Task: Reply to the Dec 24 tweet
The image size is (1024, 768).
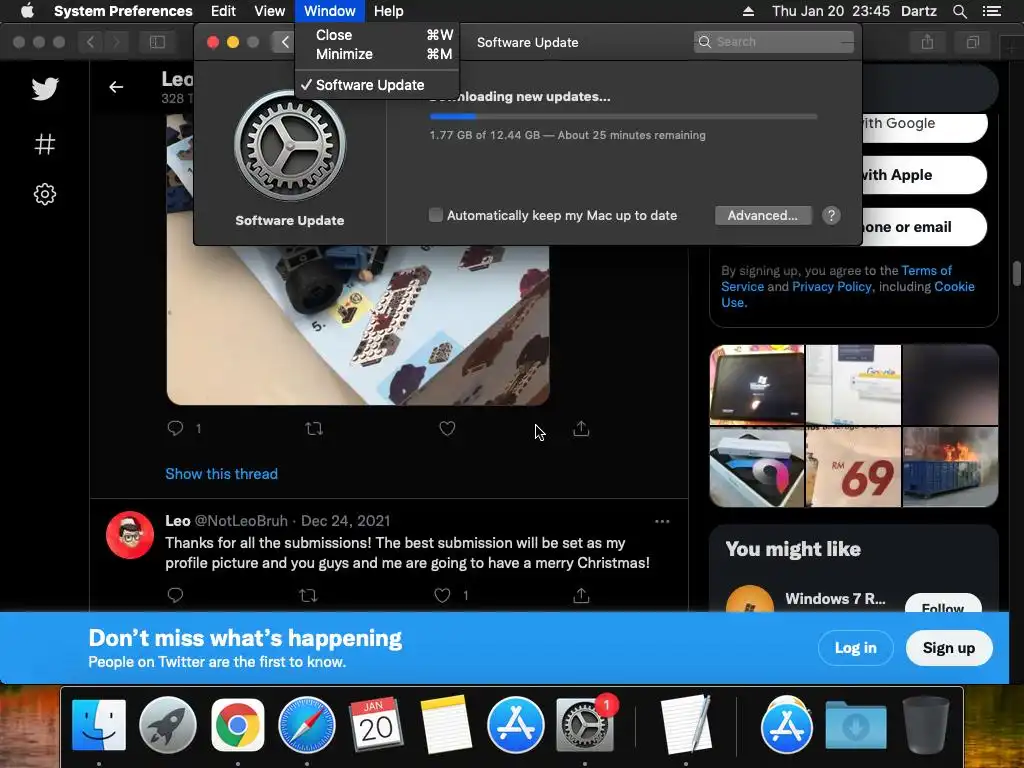Action: coord(175,595)
